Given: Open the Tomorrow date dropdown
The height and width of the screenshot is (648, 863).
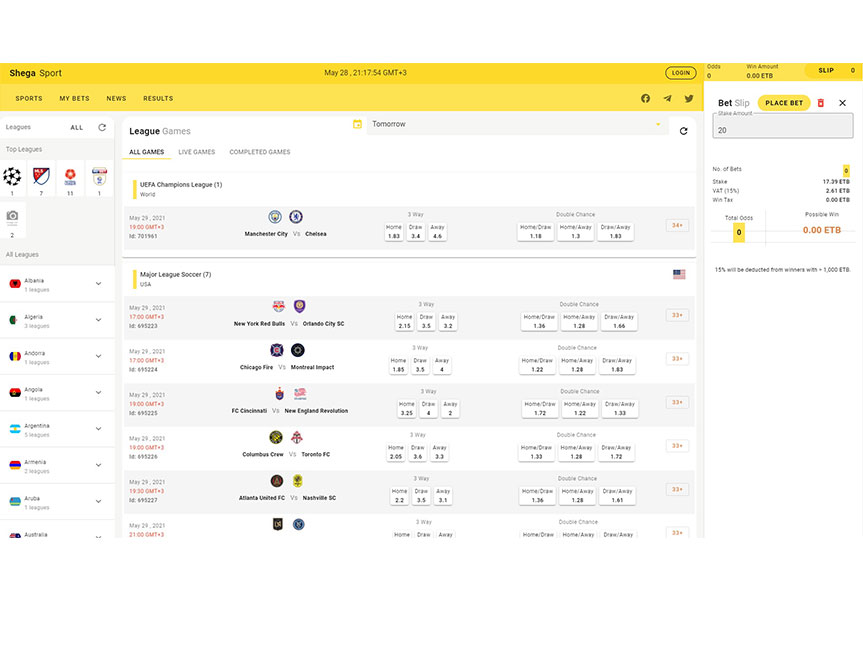Looking at the screenshot, I should tap(517, 125).
